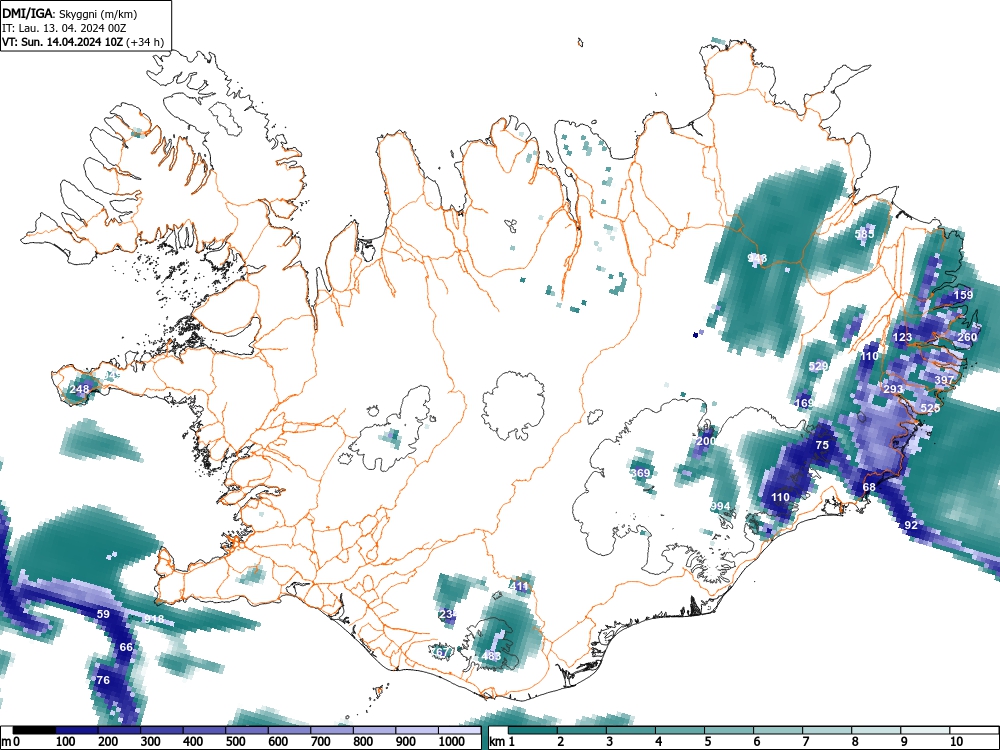Click the 585 value on the map
The image size is (1000, 750).
865,234
